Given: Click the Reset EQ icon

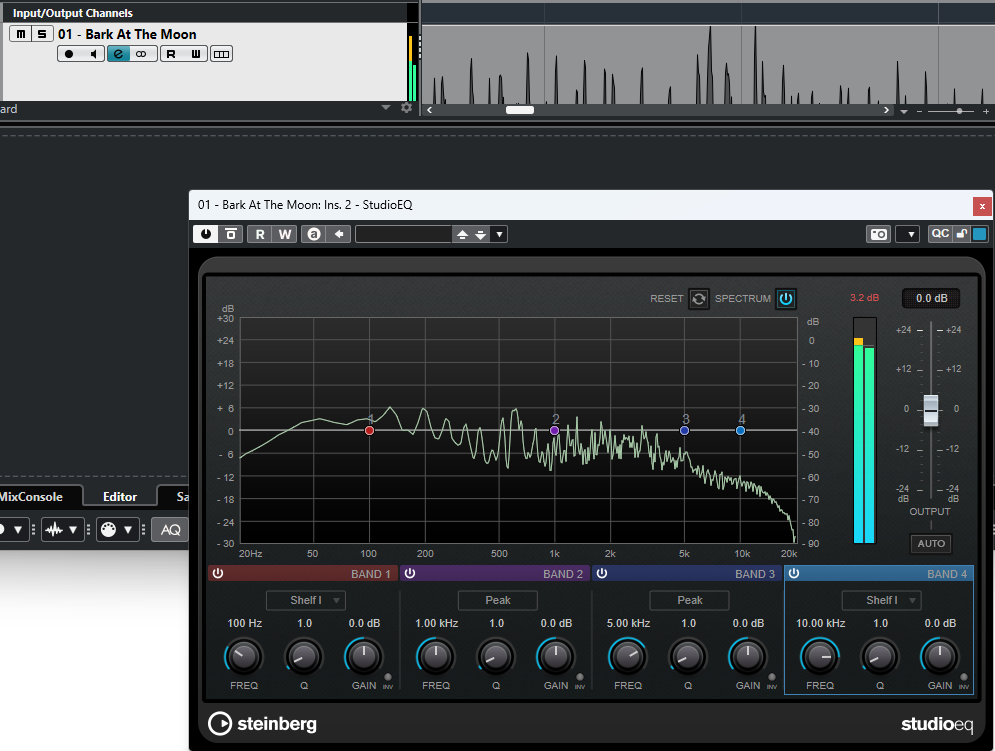Looking at the screenshot, I should (699, 299).
